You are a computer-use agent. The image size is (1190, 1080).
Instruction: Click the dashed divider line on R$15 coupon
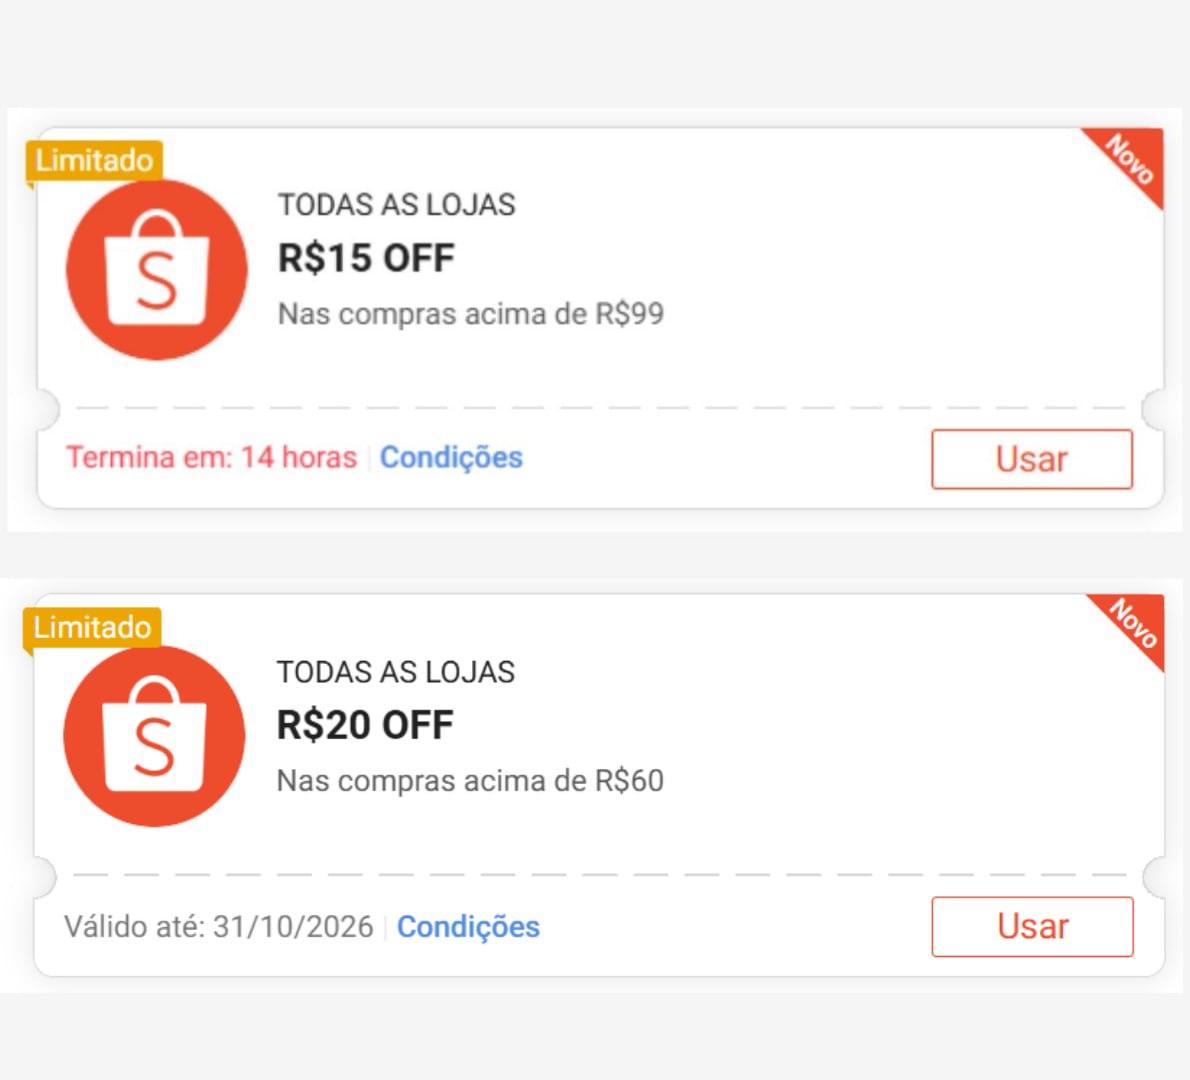click(x=600, y=408)
